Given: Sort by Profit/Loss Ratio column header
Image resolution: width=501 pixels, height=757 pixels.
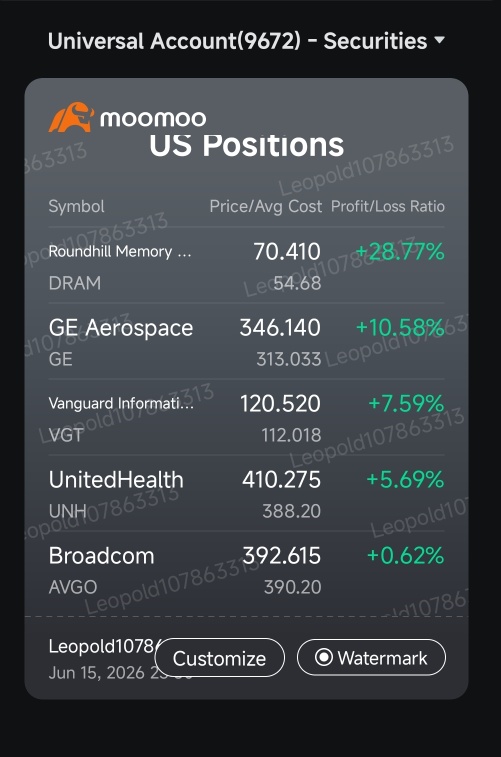Looking at the screenshot, I should coord(388,207).
